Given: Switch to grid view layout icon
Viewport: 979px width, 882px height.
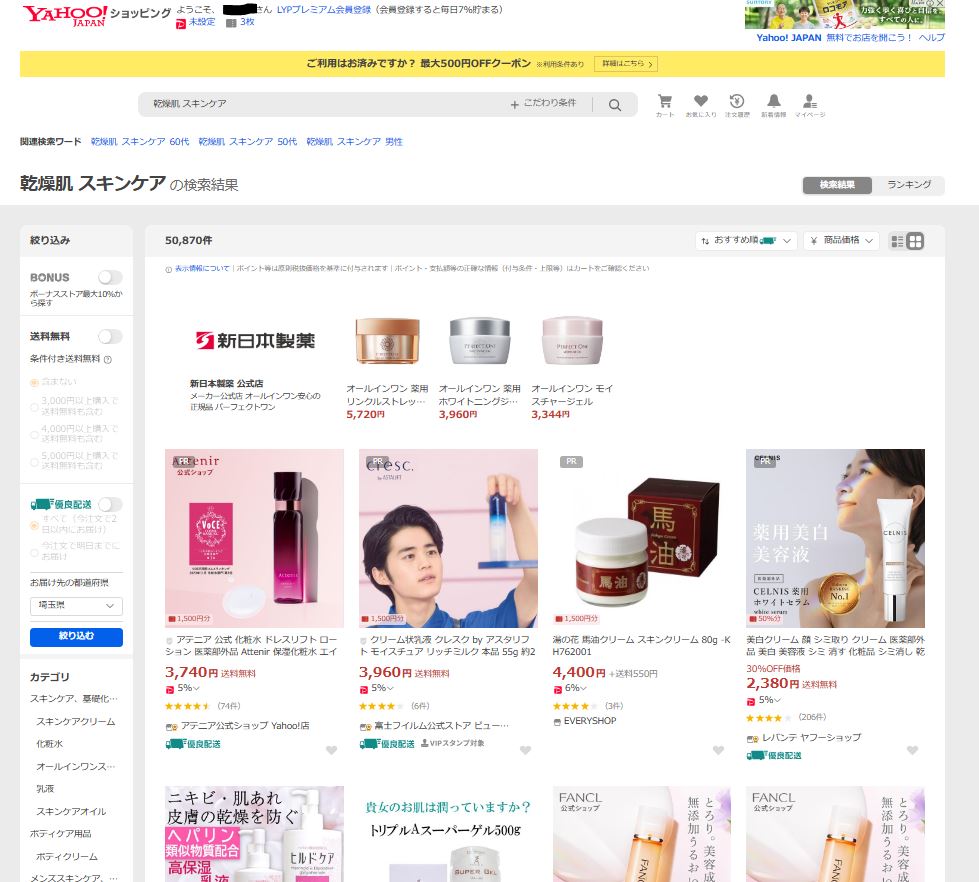Looking at the screenshot, I should (915, 241).
